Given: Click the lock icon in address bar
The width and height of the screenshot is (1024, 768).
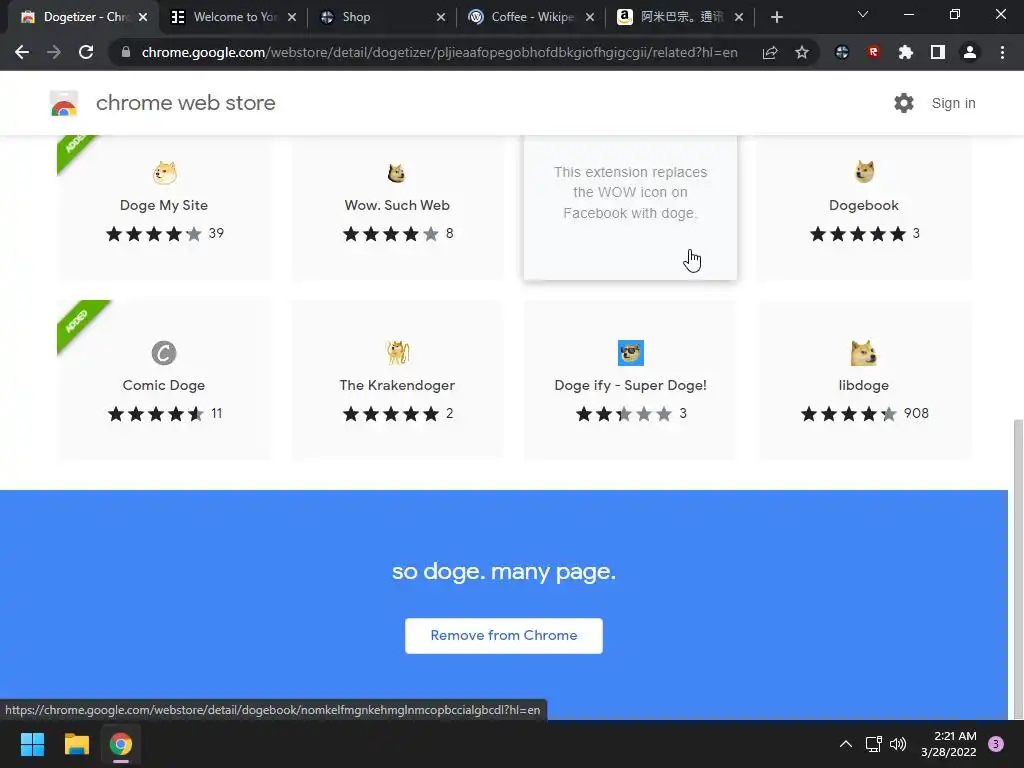Looking at the screenshot, I should pos(126,52).
